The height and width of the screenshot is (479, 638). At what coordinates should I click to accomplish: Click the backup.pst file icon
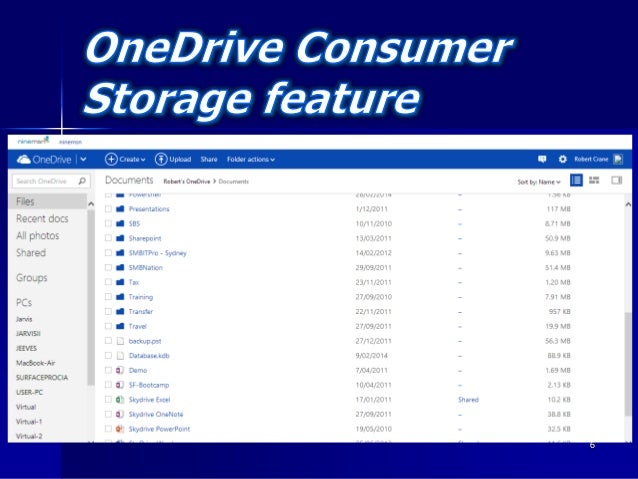click(x=120, y=341)
